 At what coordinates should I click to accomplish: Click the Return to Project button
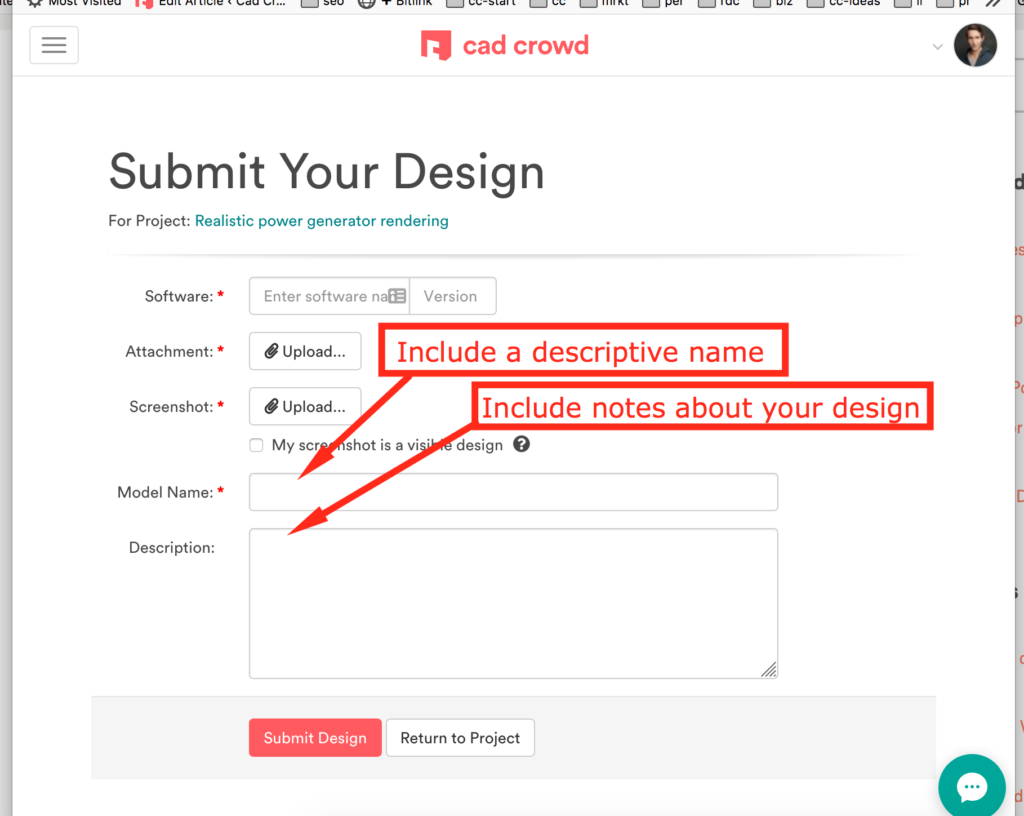click(460, 737)
